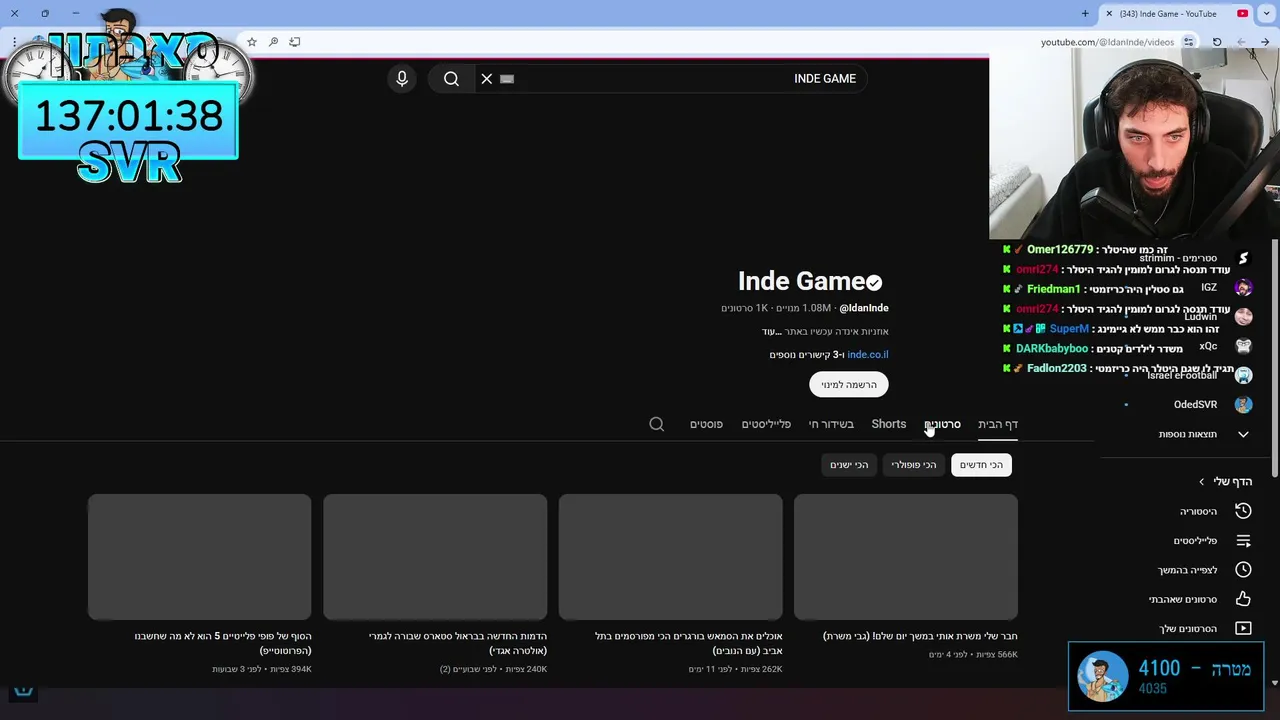The width and height of the screenshot is (1280, 720).
Task: Switch to the פוסטים channel tab
Action: click(x=706, y=424)
